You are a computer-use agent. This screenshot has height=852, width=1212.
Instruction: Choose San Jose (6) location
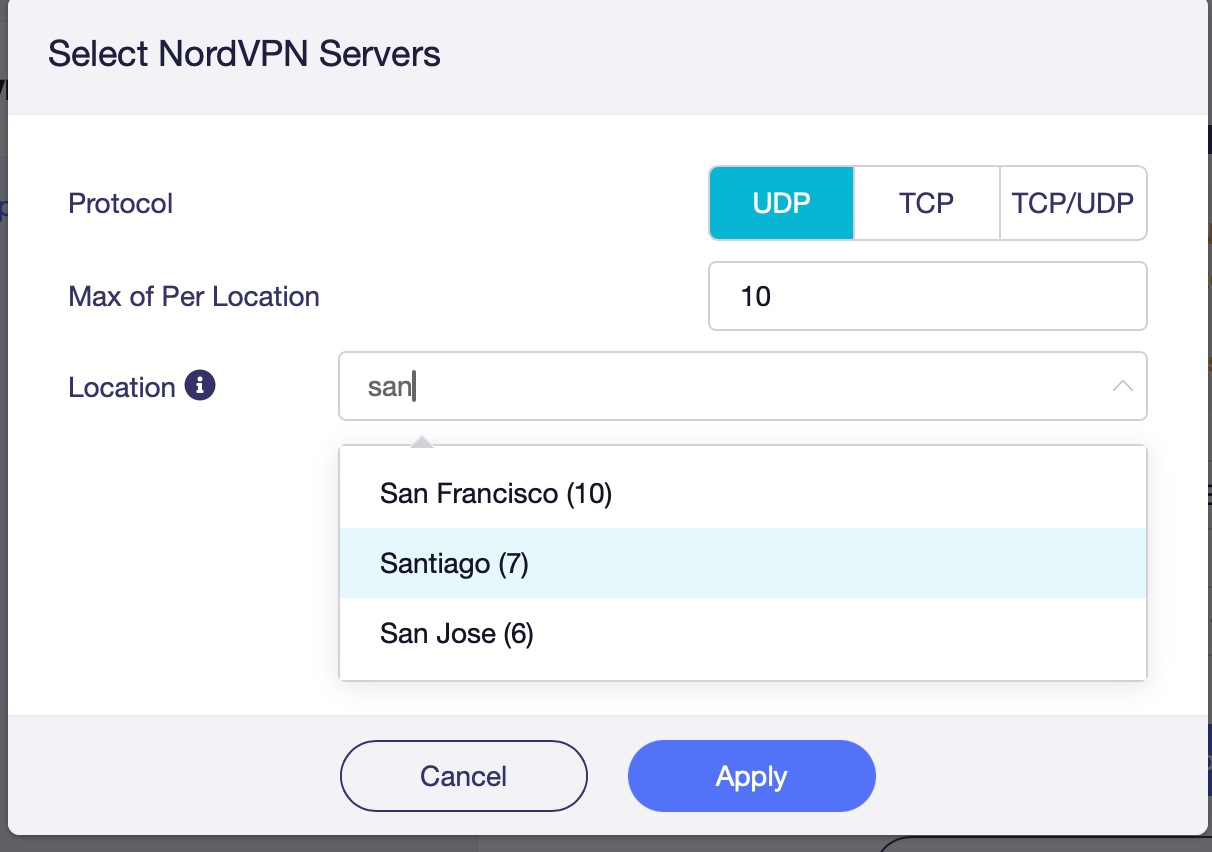point(743,633)
